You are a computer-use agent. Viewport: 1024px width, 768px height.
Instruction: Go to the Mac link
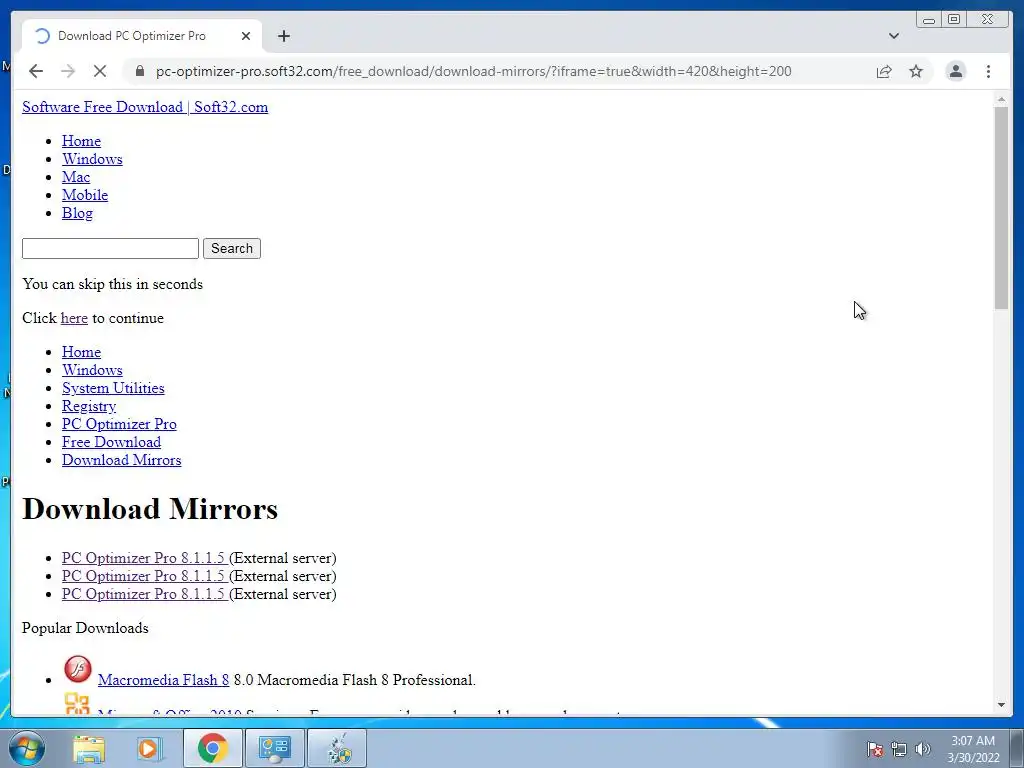tap(76, 177)
